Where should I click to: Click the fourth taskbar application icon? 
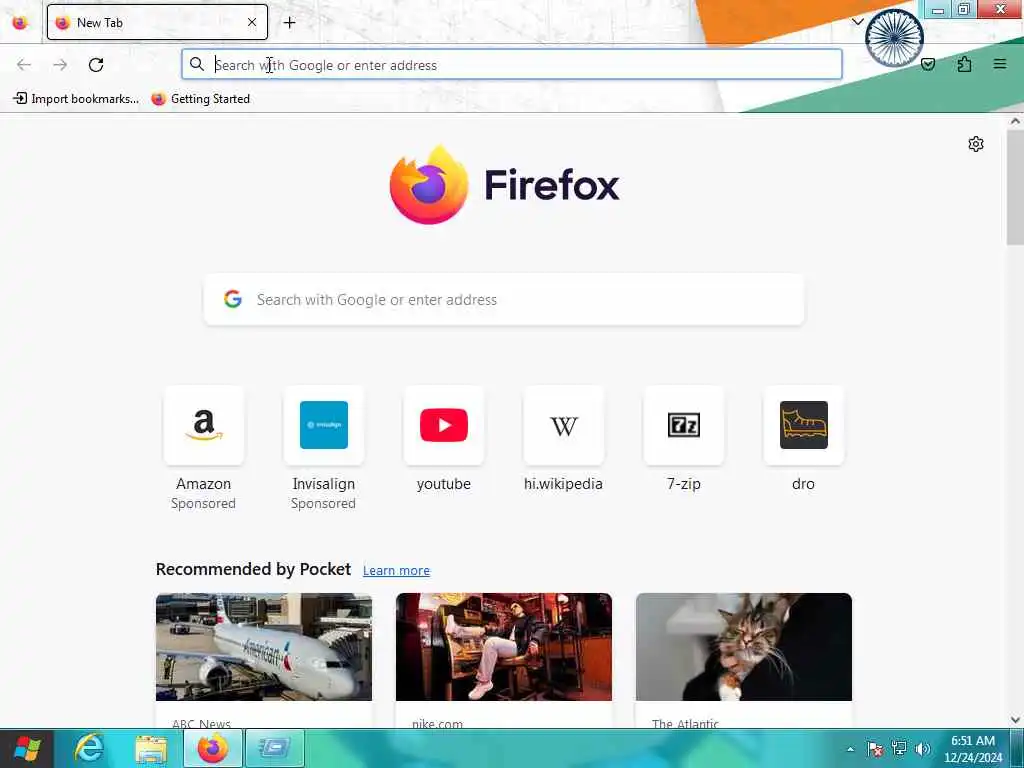275,748
